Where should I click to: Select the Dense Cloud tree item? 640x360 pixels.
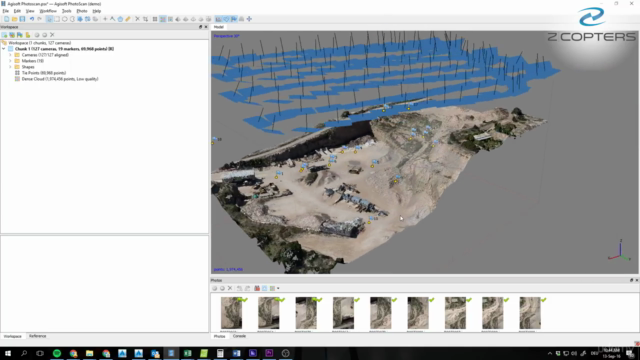coord(60,79)
